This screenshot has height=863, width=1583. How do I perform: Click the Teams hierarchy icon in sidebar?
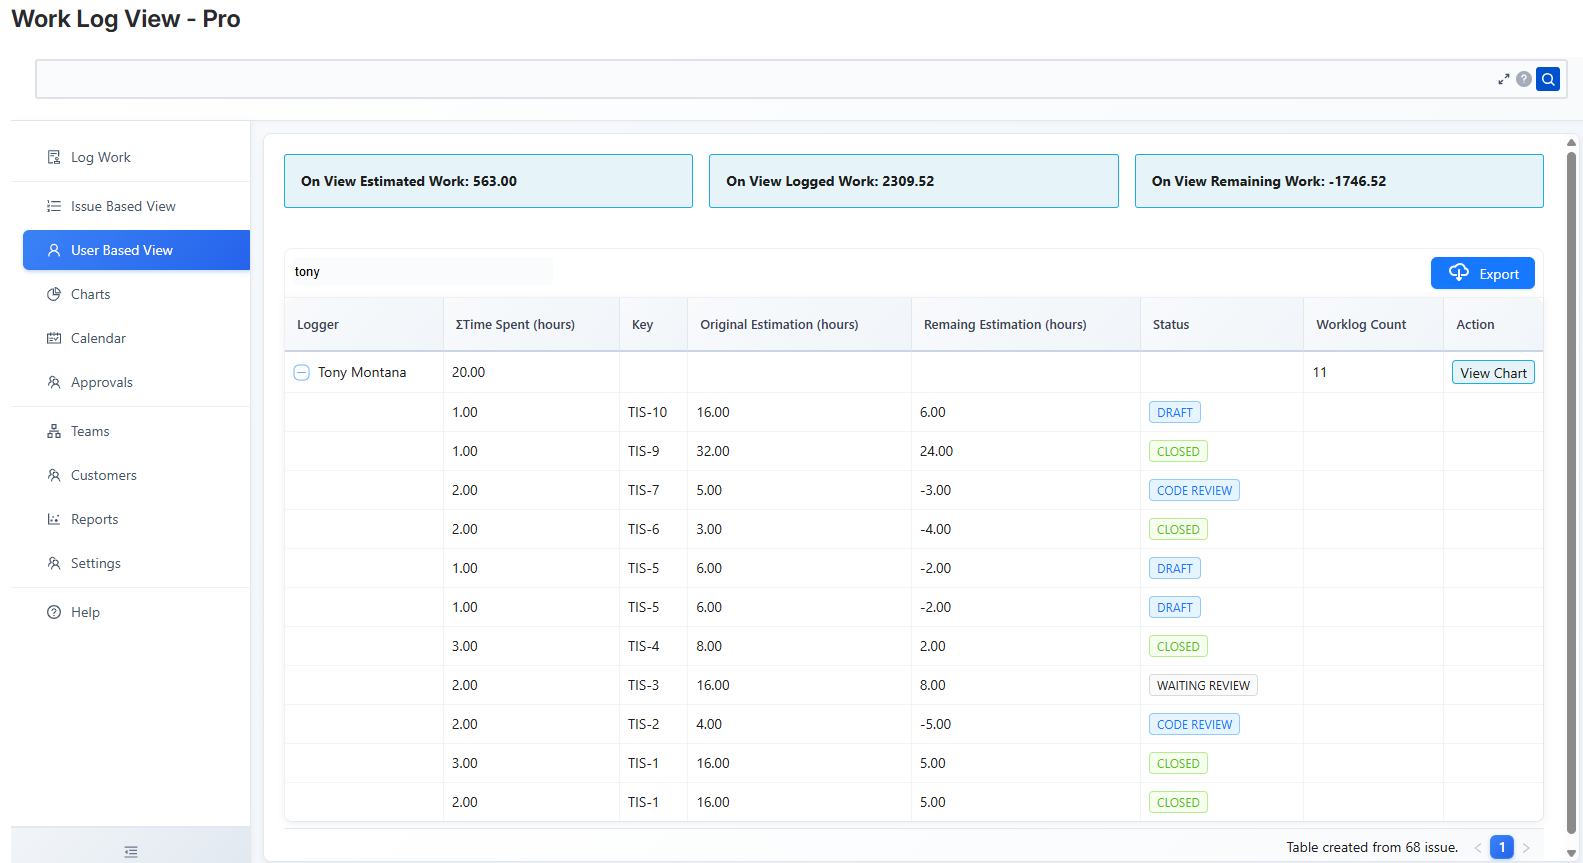[54, 431]
